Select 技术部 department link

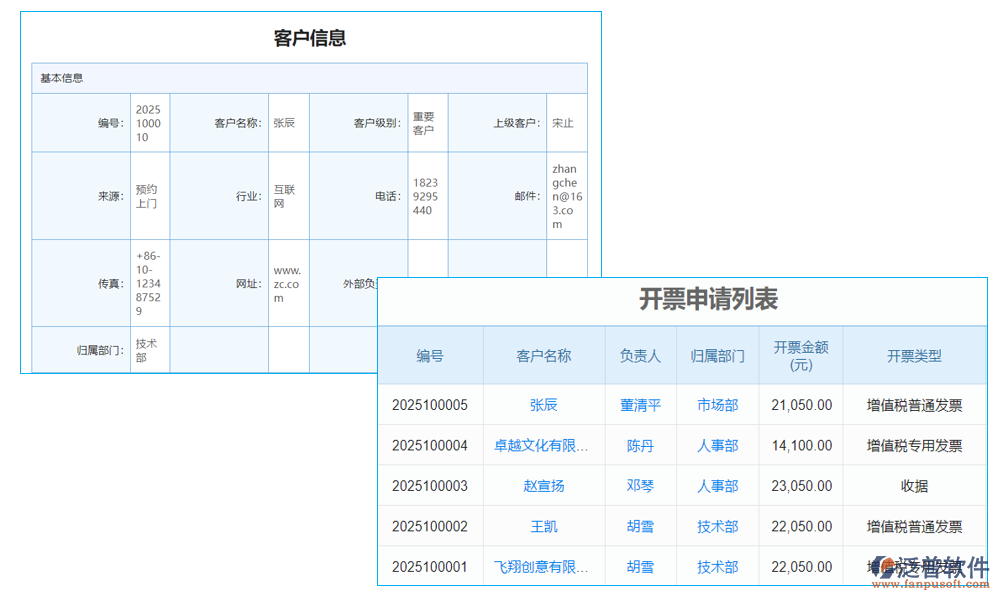pyautogui.click(x=717, y=526)
